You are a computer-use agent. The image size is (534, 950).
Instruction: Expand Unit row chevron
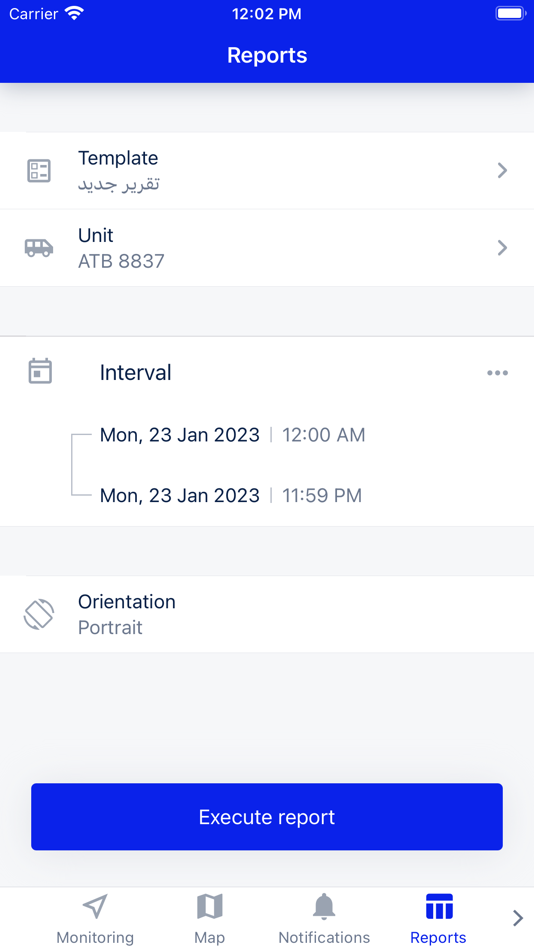(502, 248)
